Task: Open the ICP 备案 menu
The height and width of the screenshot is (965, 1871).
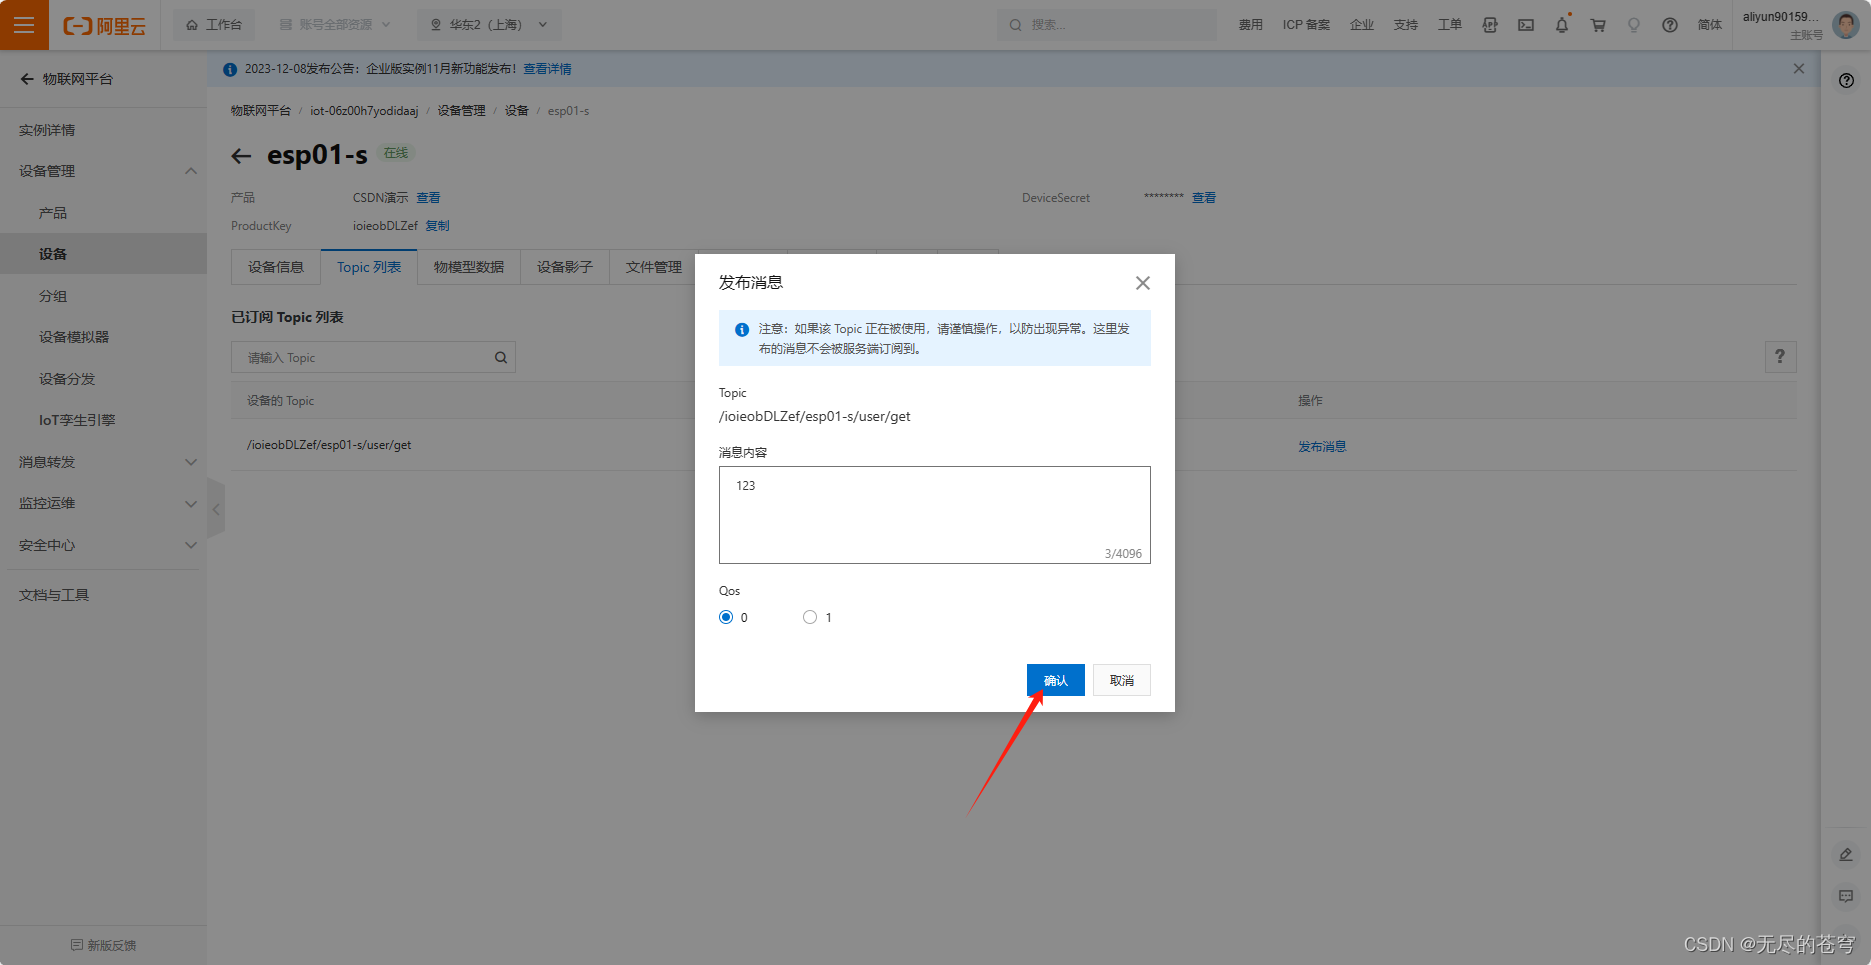Action: [x=1306, y=25]
